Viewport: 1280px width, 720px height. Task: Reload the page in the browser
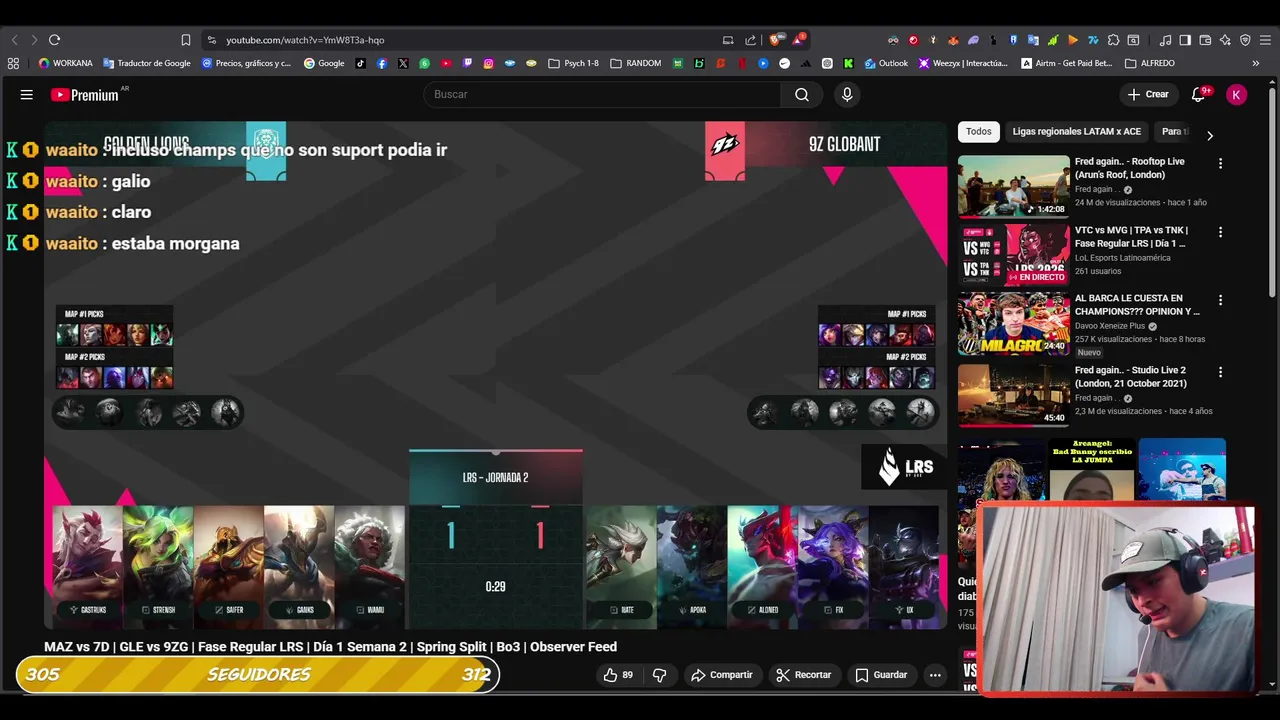[x=54, y=40]
